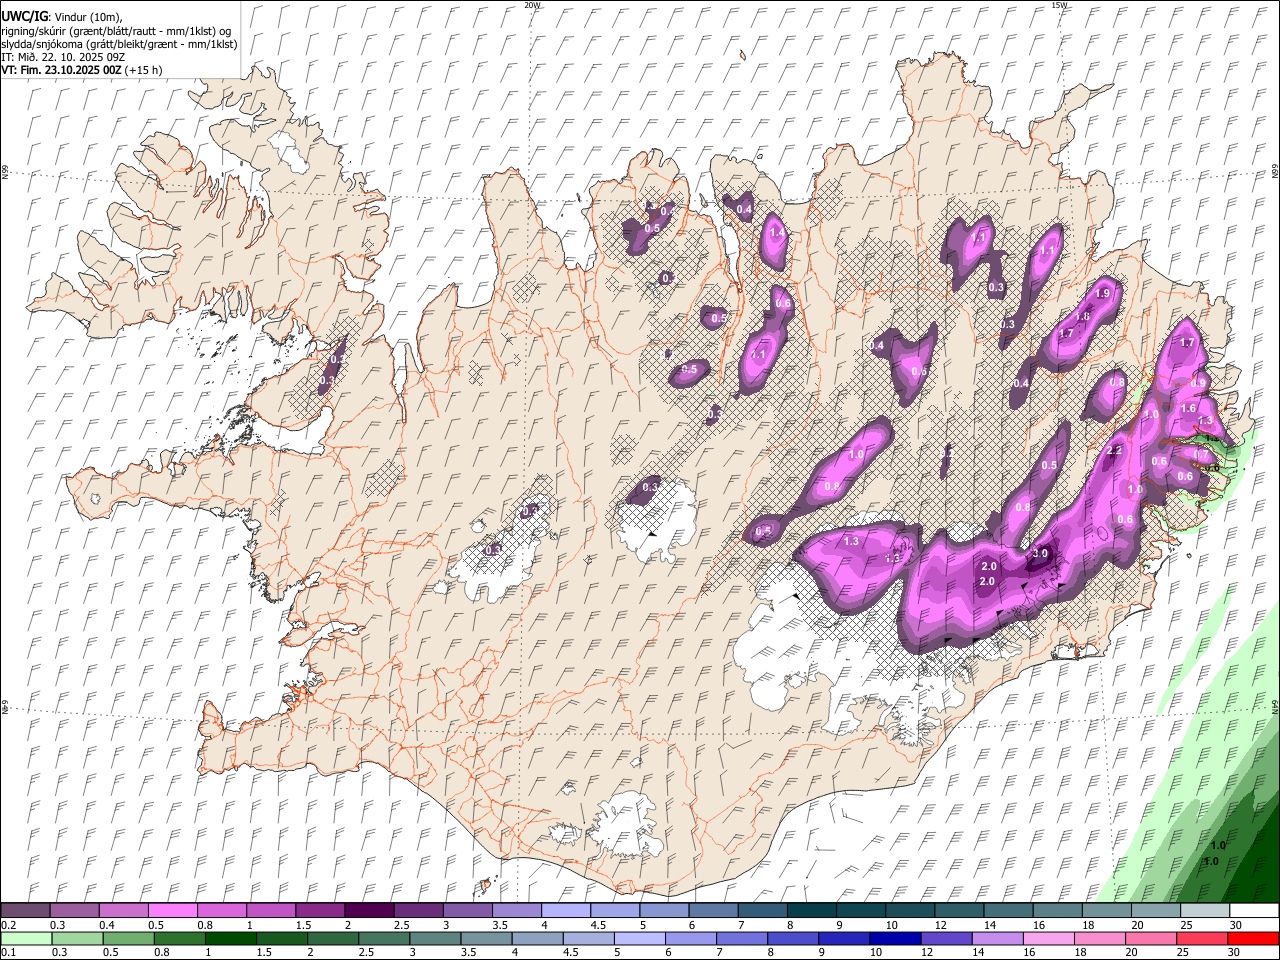Select top legend swatch between 1.5 and 2
This screenshot has height=960, width=1280.
point(319,910)
